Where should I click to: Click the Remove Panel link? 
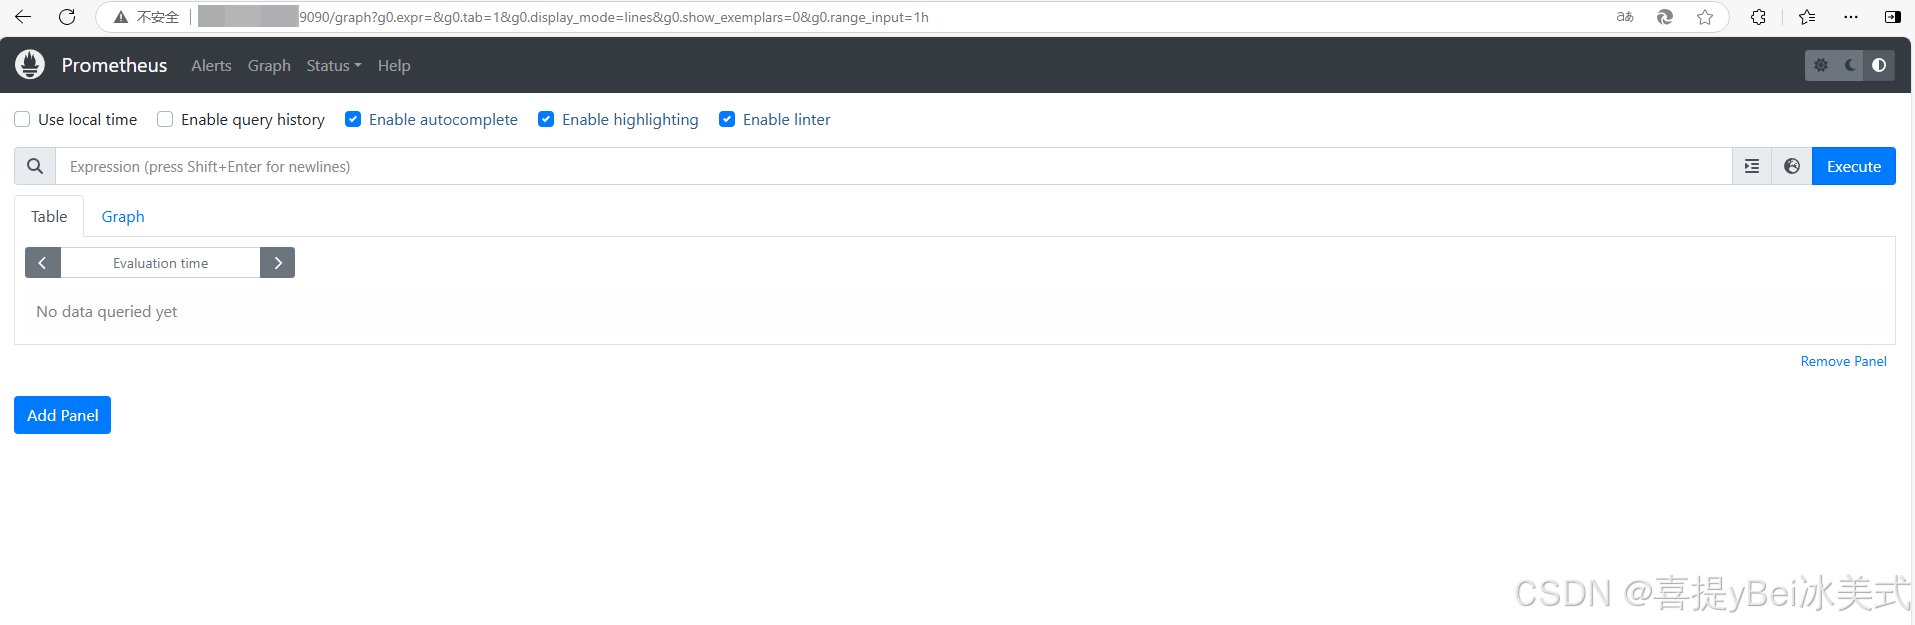1844,361
